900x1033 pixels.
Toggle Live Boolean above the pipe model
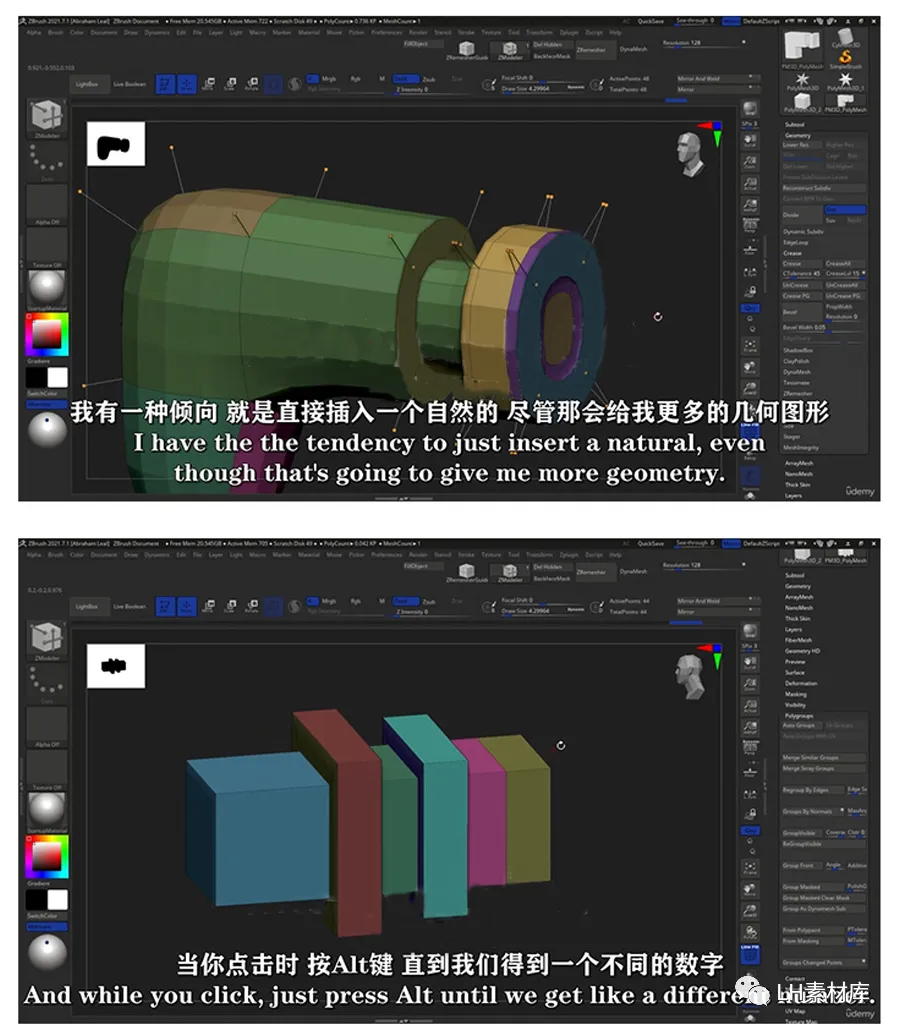tap(129, 84)
